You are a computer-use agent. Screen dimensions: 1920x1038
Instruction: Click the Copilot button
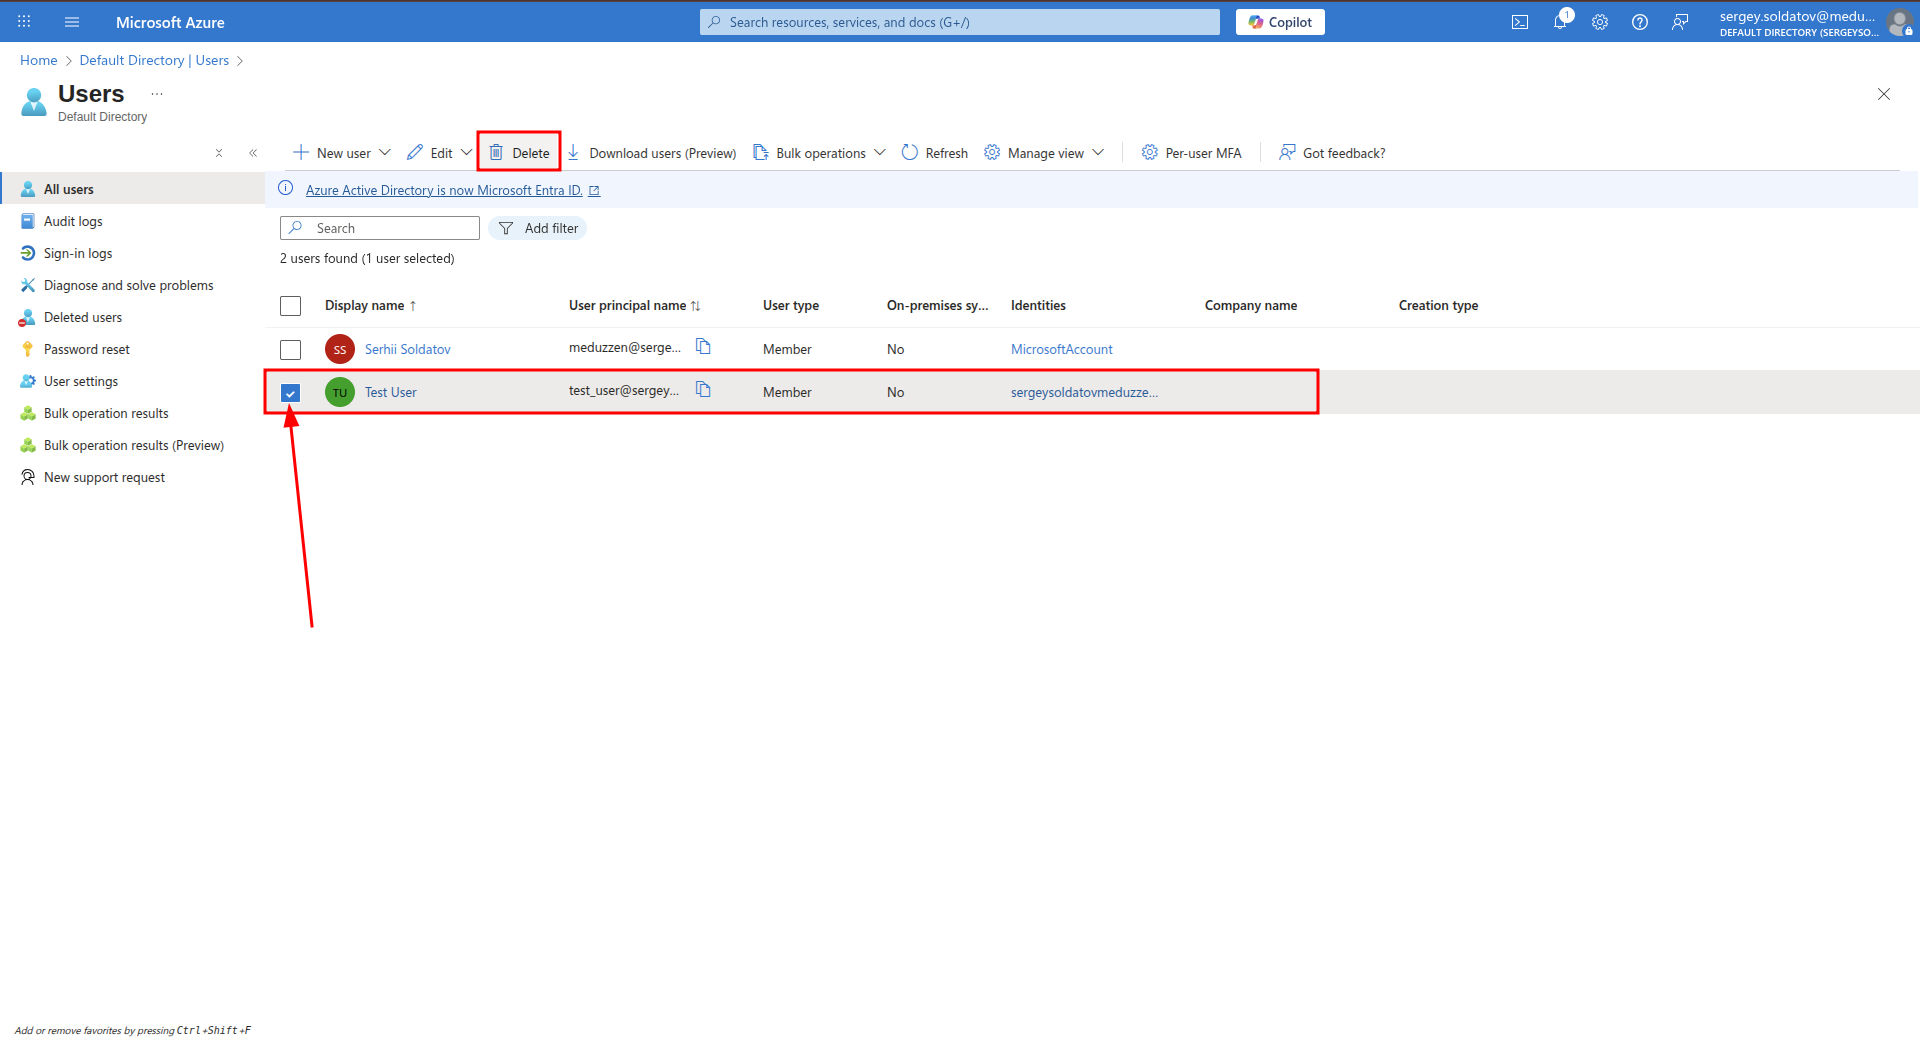(1280, 22)
